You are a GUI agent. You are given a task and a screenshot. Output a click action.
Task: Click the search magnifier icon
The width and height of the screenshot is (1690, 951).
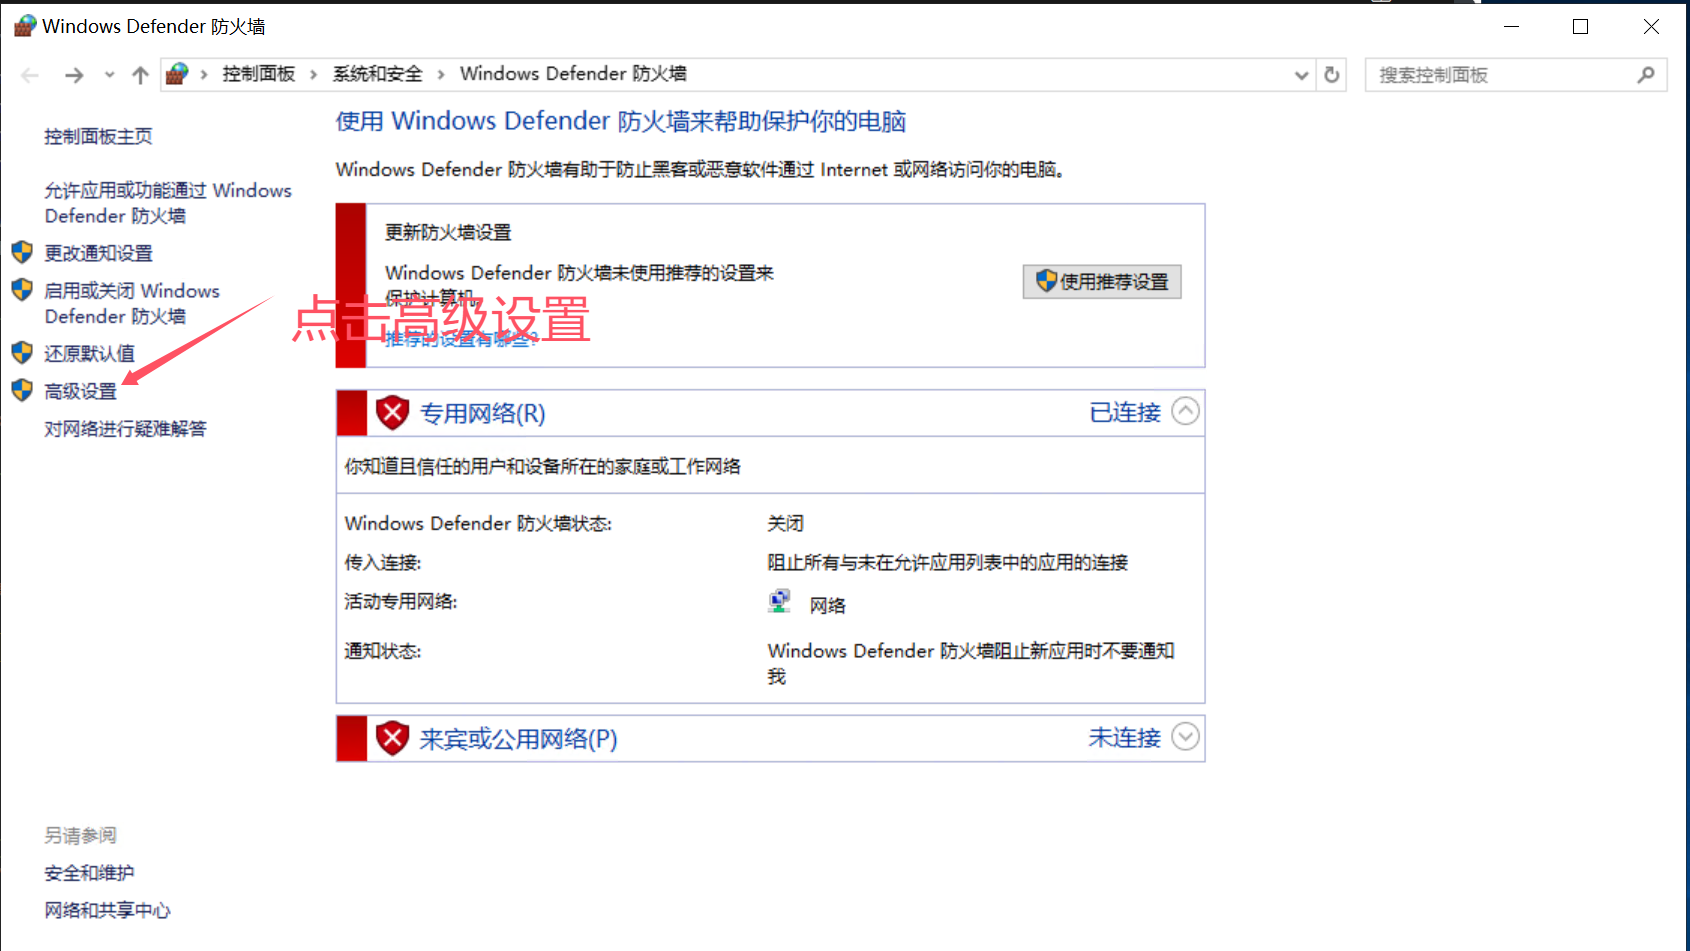click(1646, 75)
